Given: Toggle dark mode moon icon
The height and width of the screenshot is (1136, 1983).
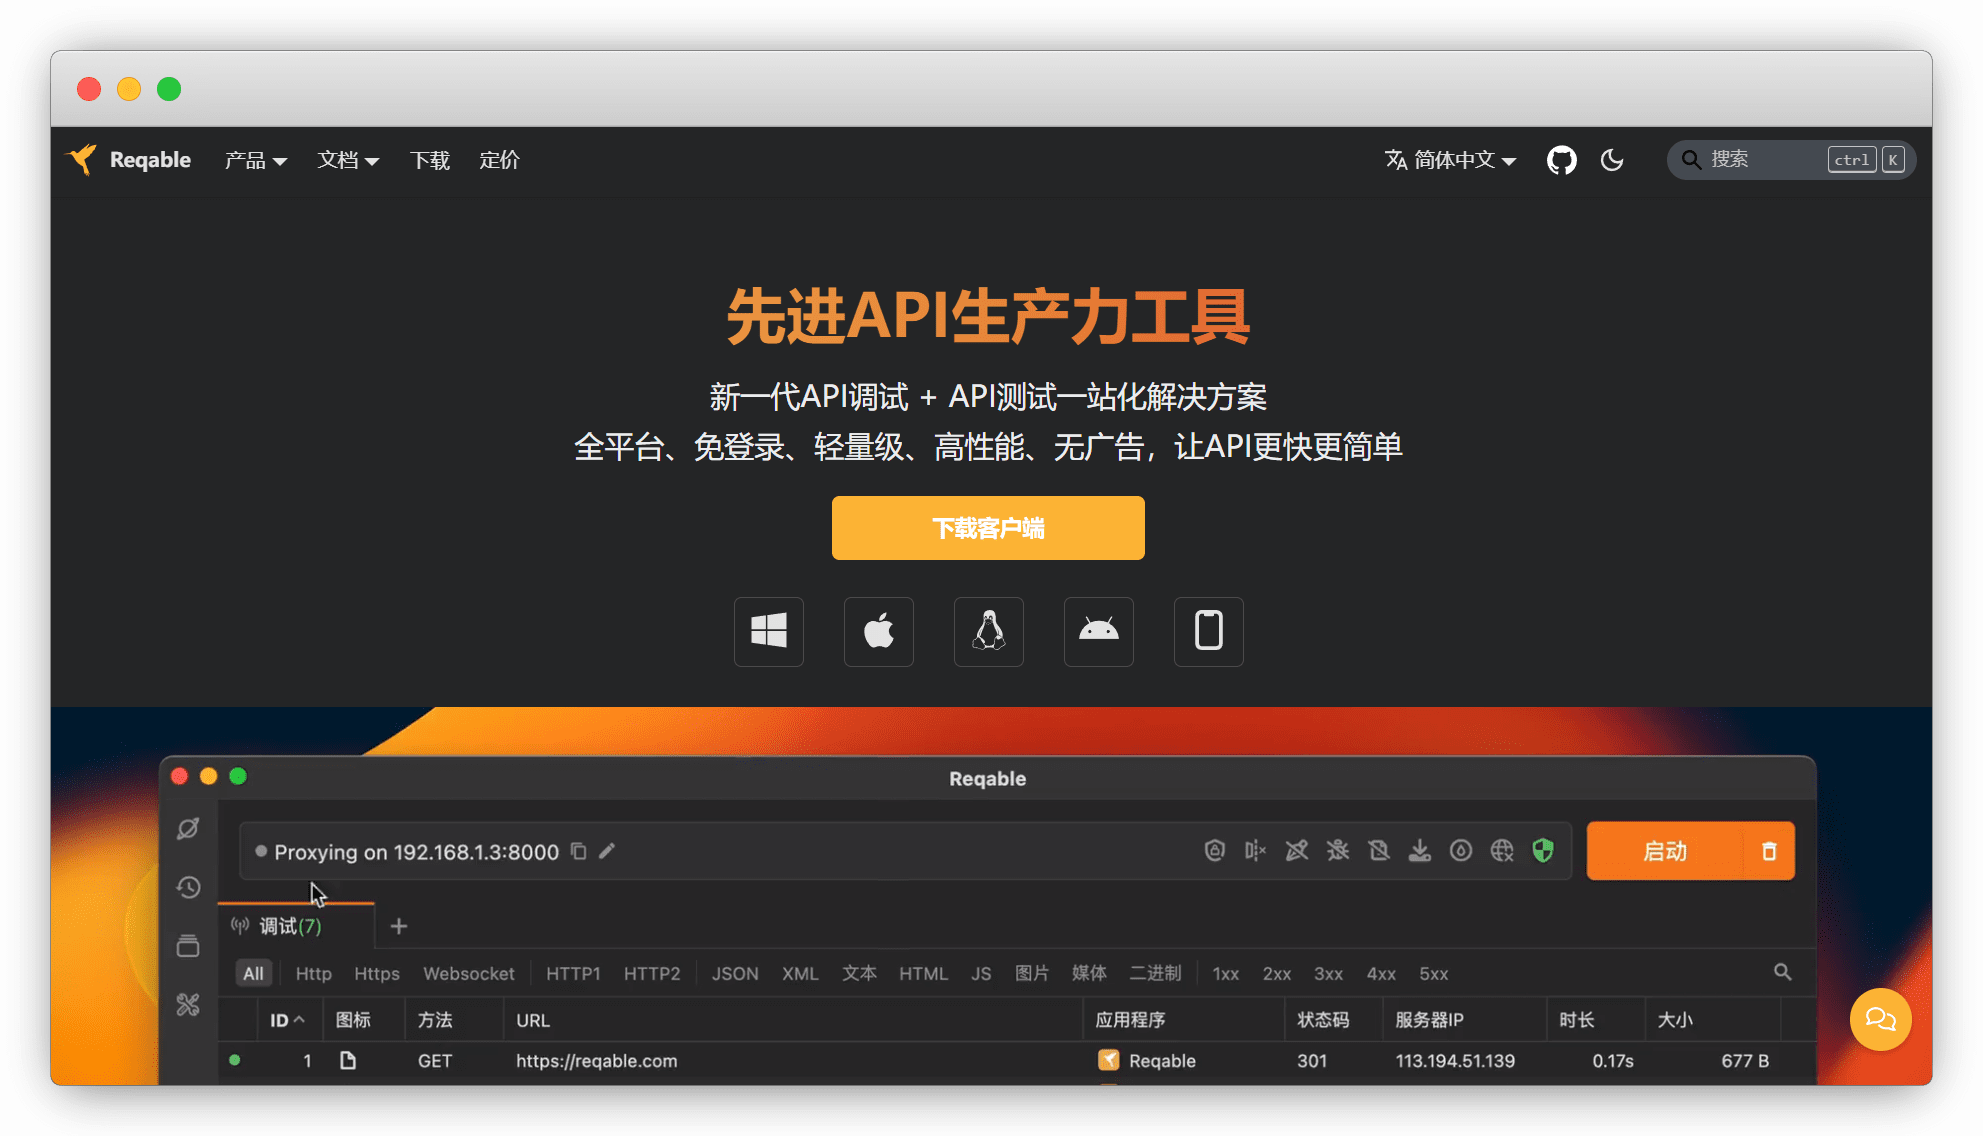Looking at the screenshot, I should pos(1612,160).
